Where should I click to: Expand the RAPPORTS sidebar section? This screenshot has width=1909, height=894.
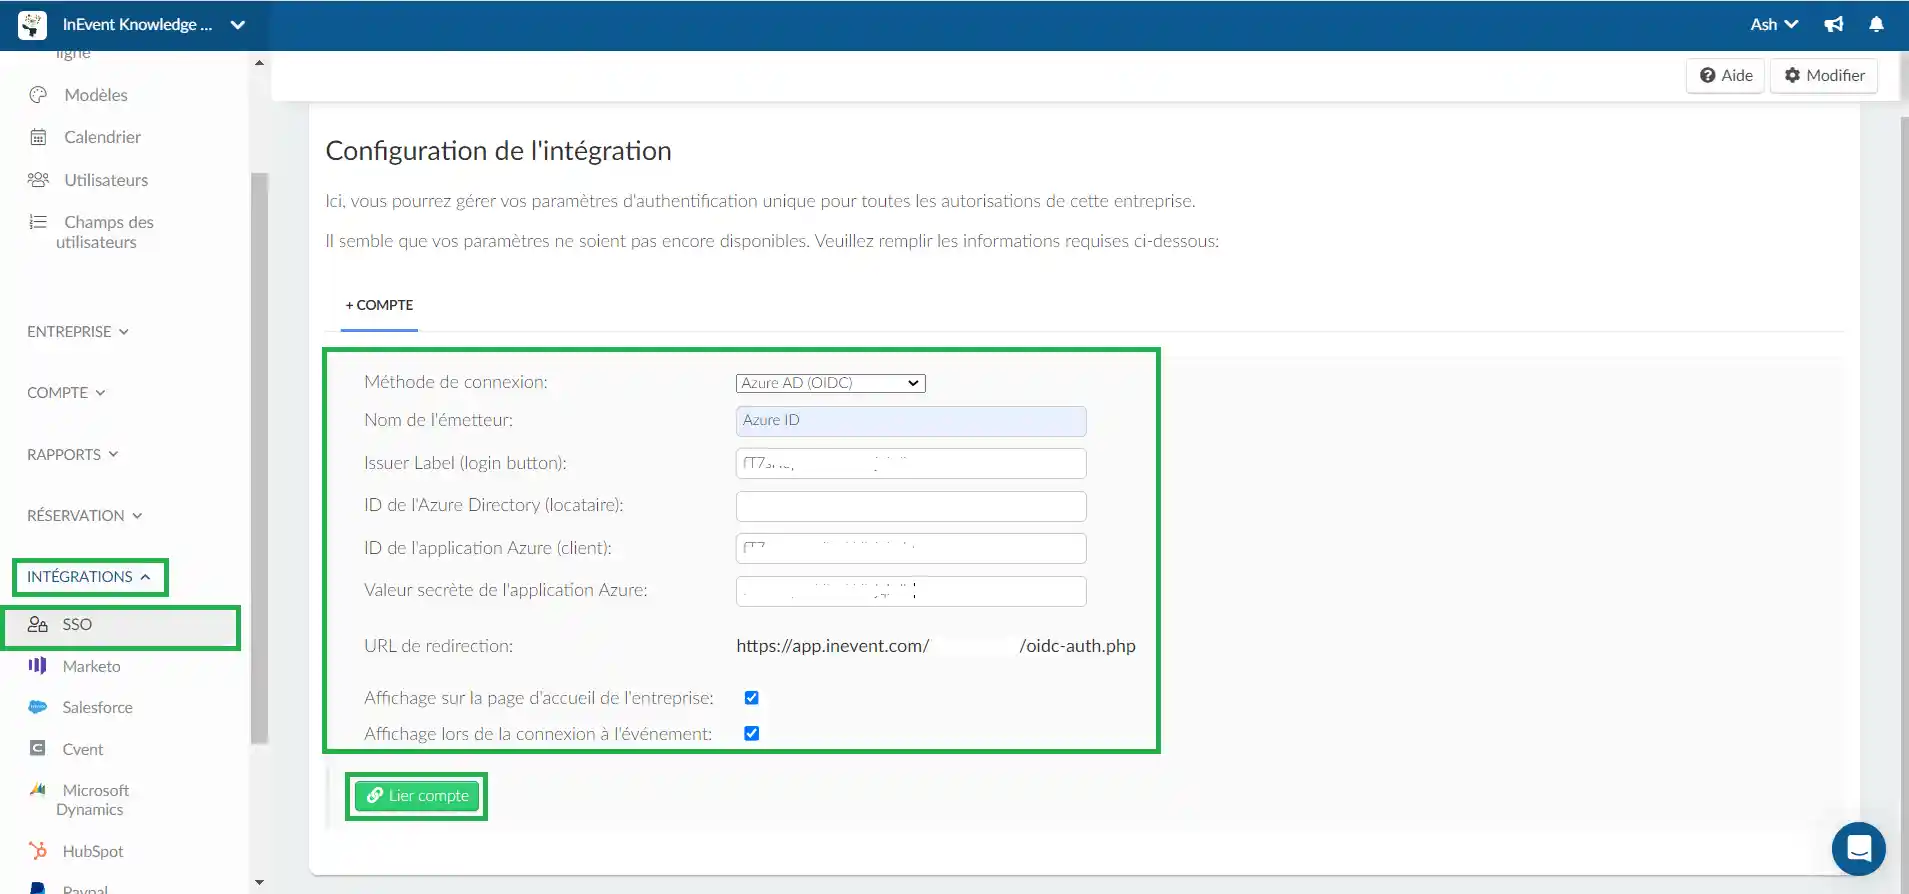(x=73, y=454)
